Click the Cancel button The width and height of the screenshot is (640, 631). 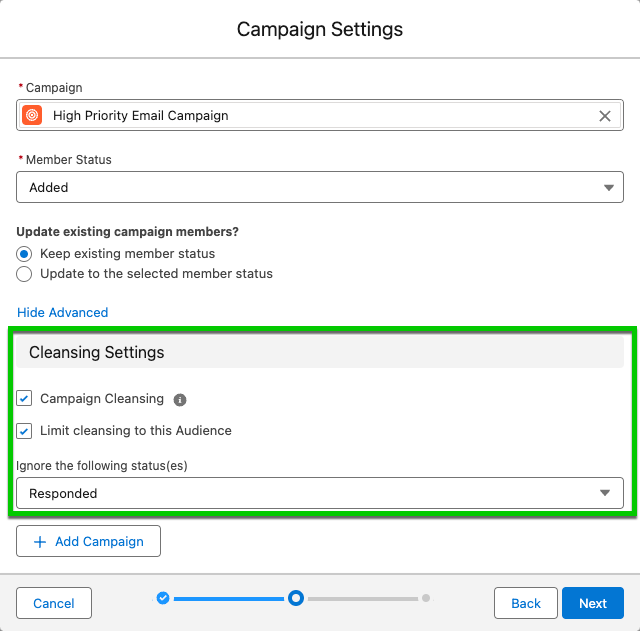tap(54, 603)
